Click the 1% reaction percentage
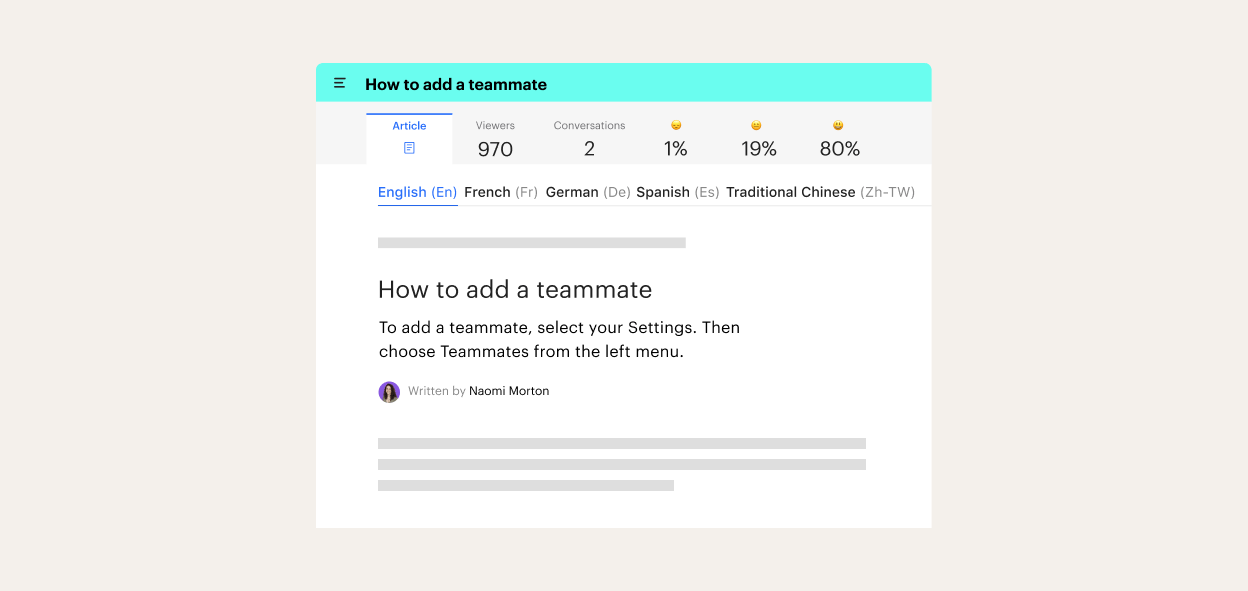 tap(676, 149)
